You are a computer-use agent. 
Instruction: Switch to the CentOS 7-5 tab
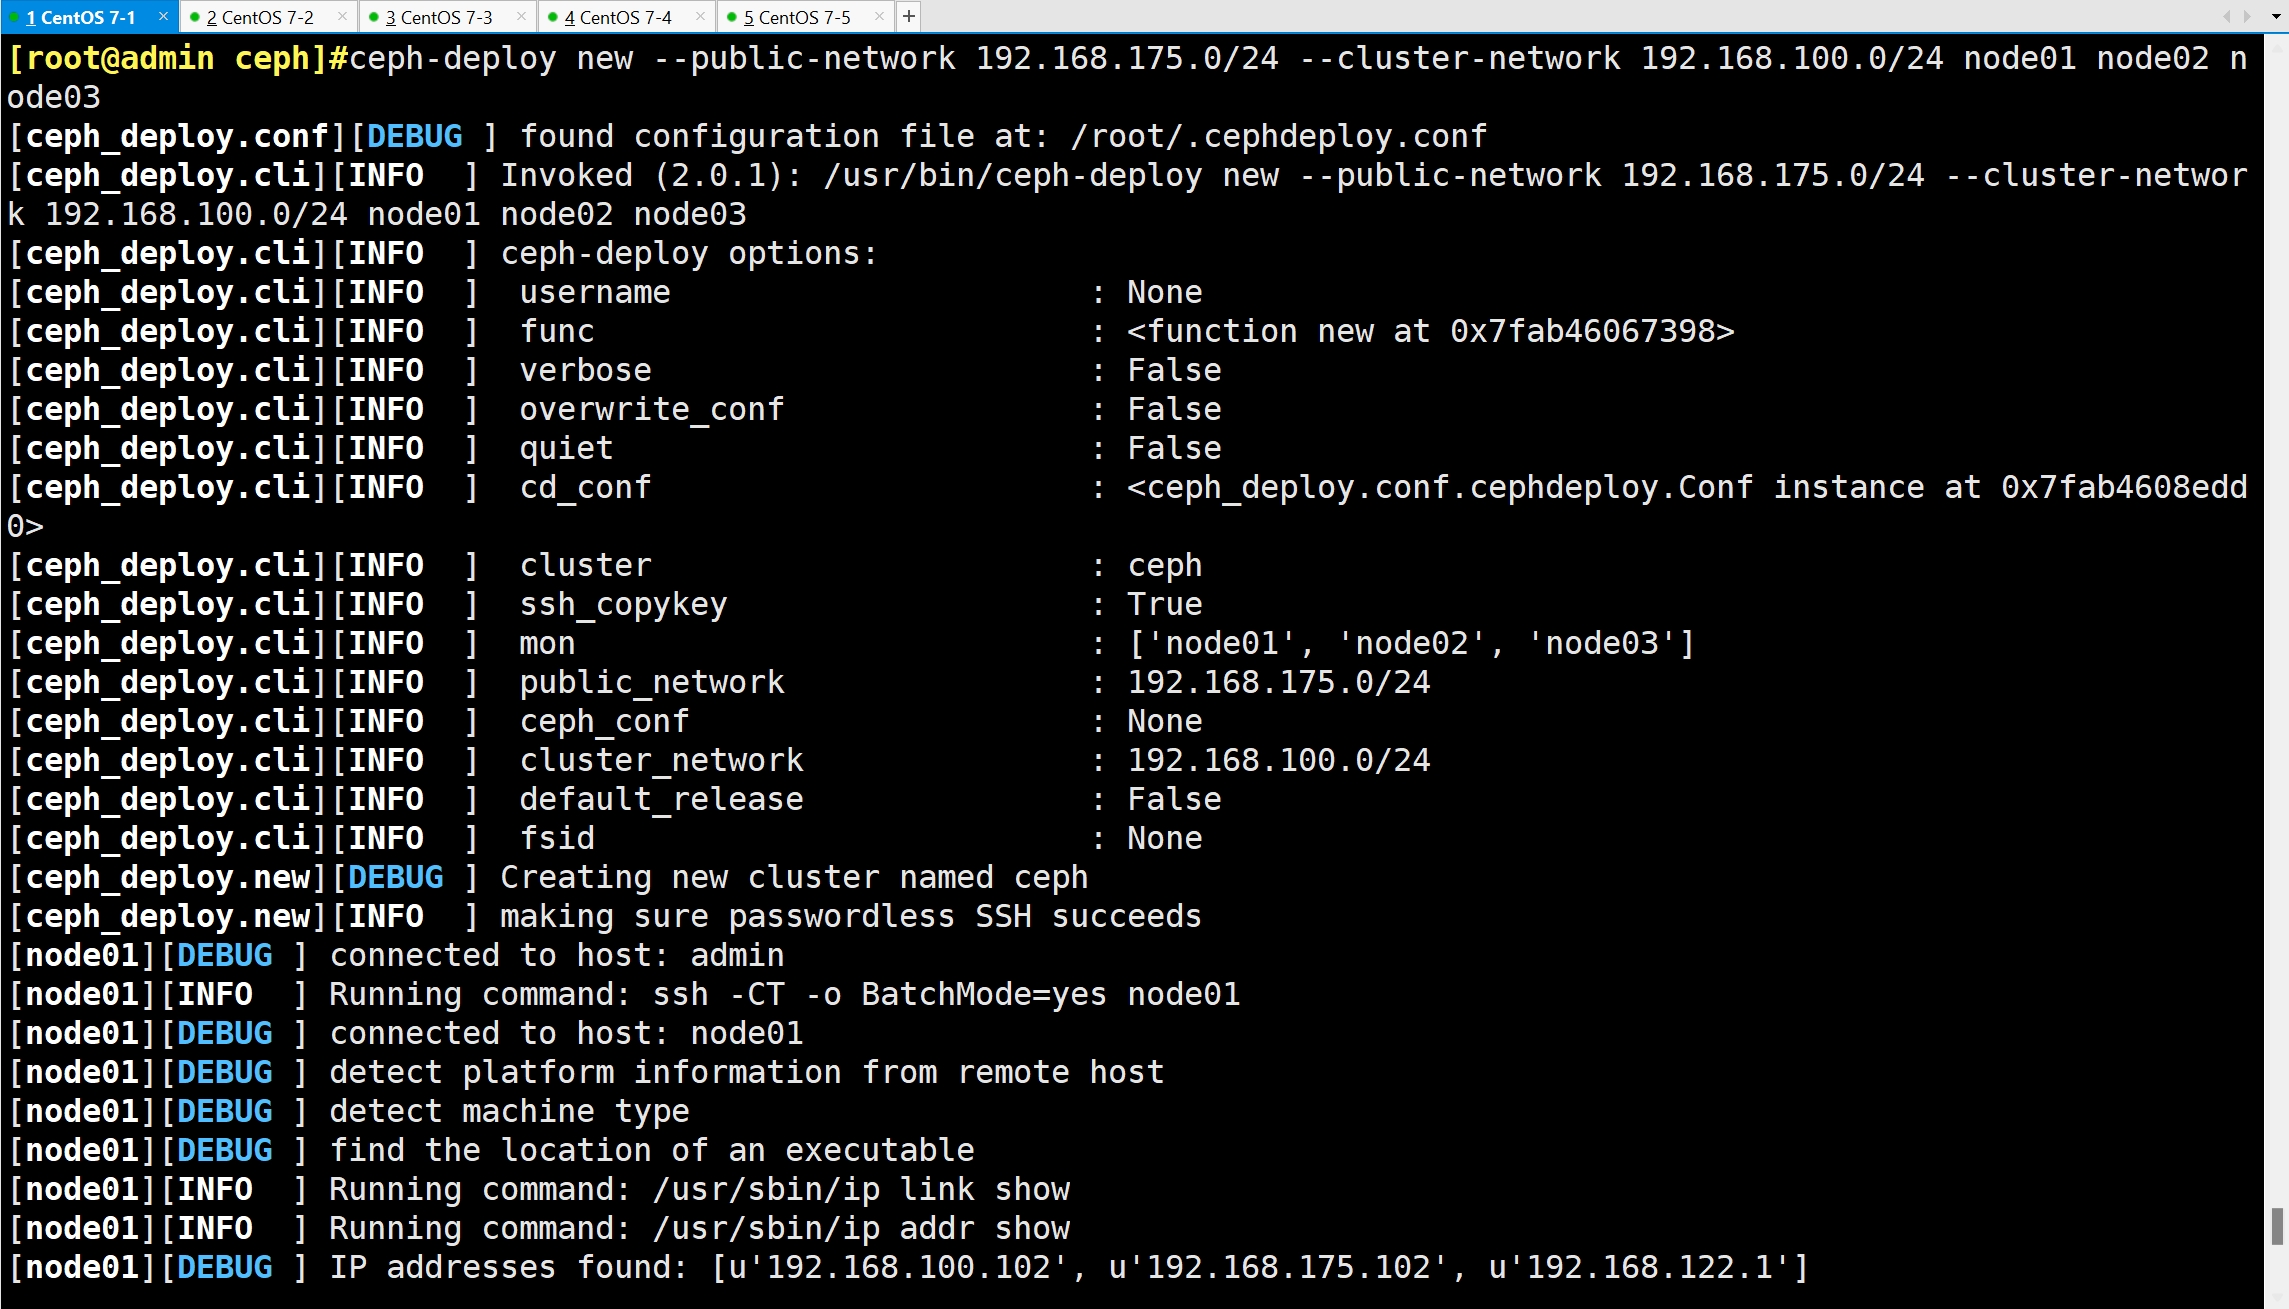(x=797, y=17)
